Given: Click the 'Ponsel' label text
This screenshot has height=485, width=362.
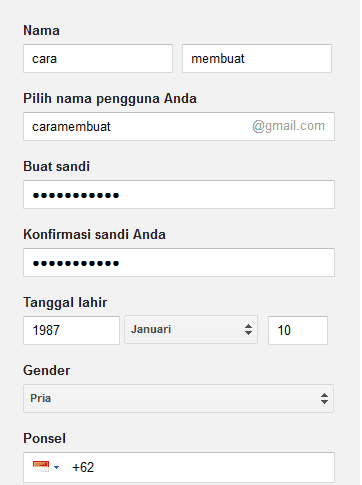Looking at the screenshot, I should [44, 438].
